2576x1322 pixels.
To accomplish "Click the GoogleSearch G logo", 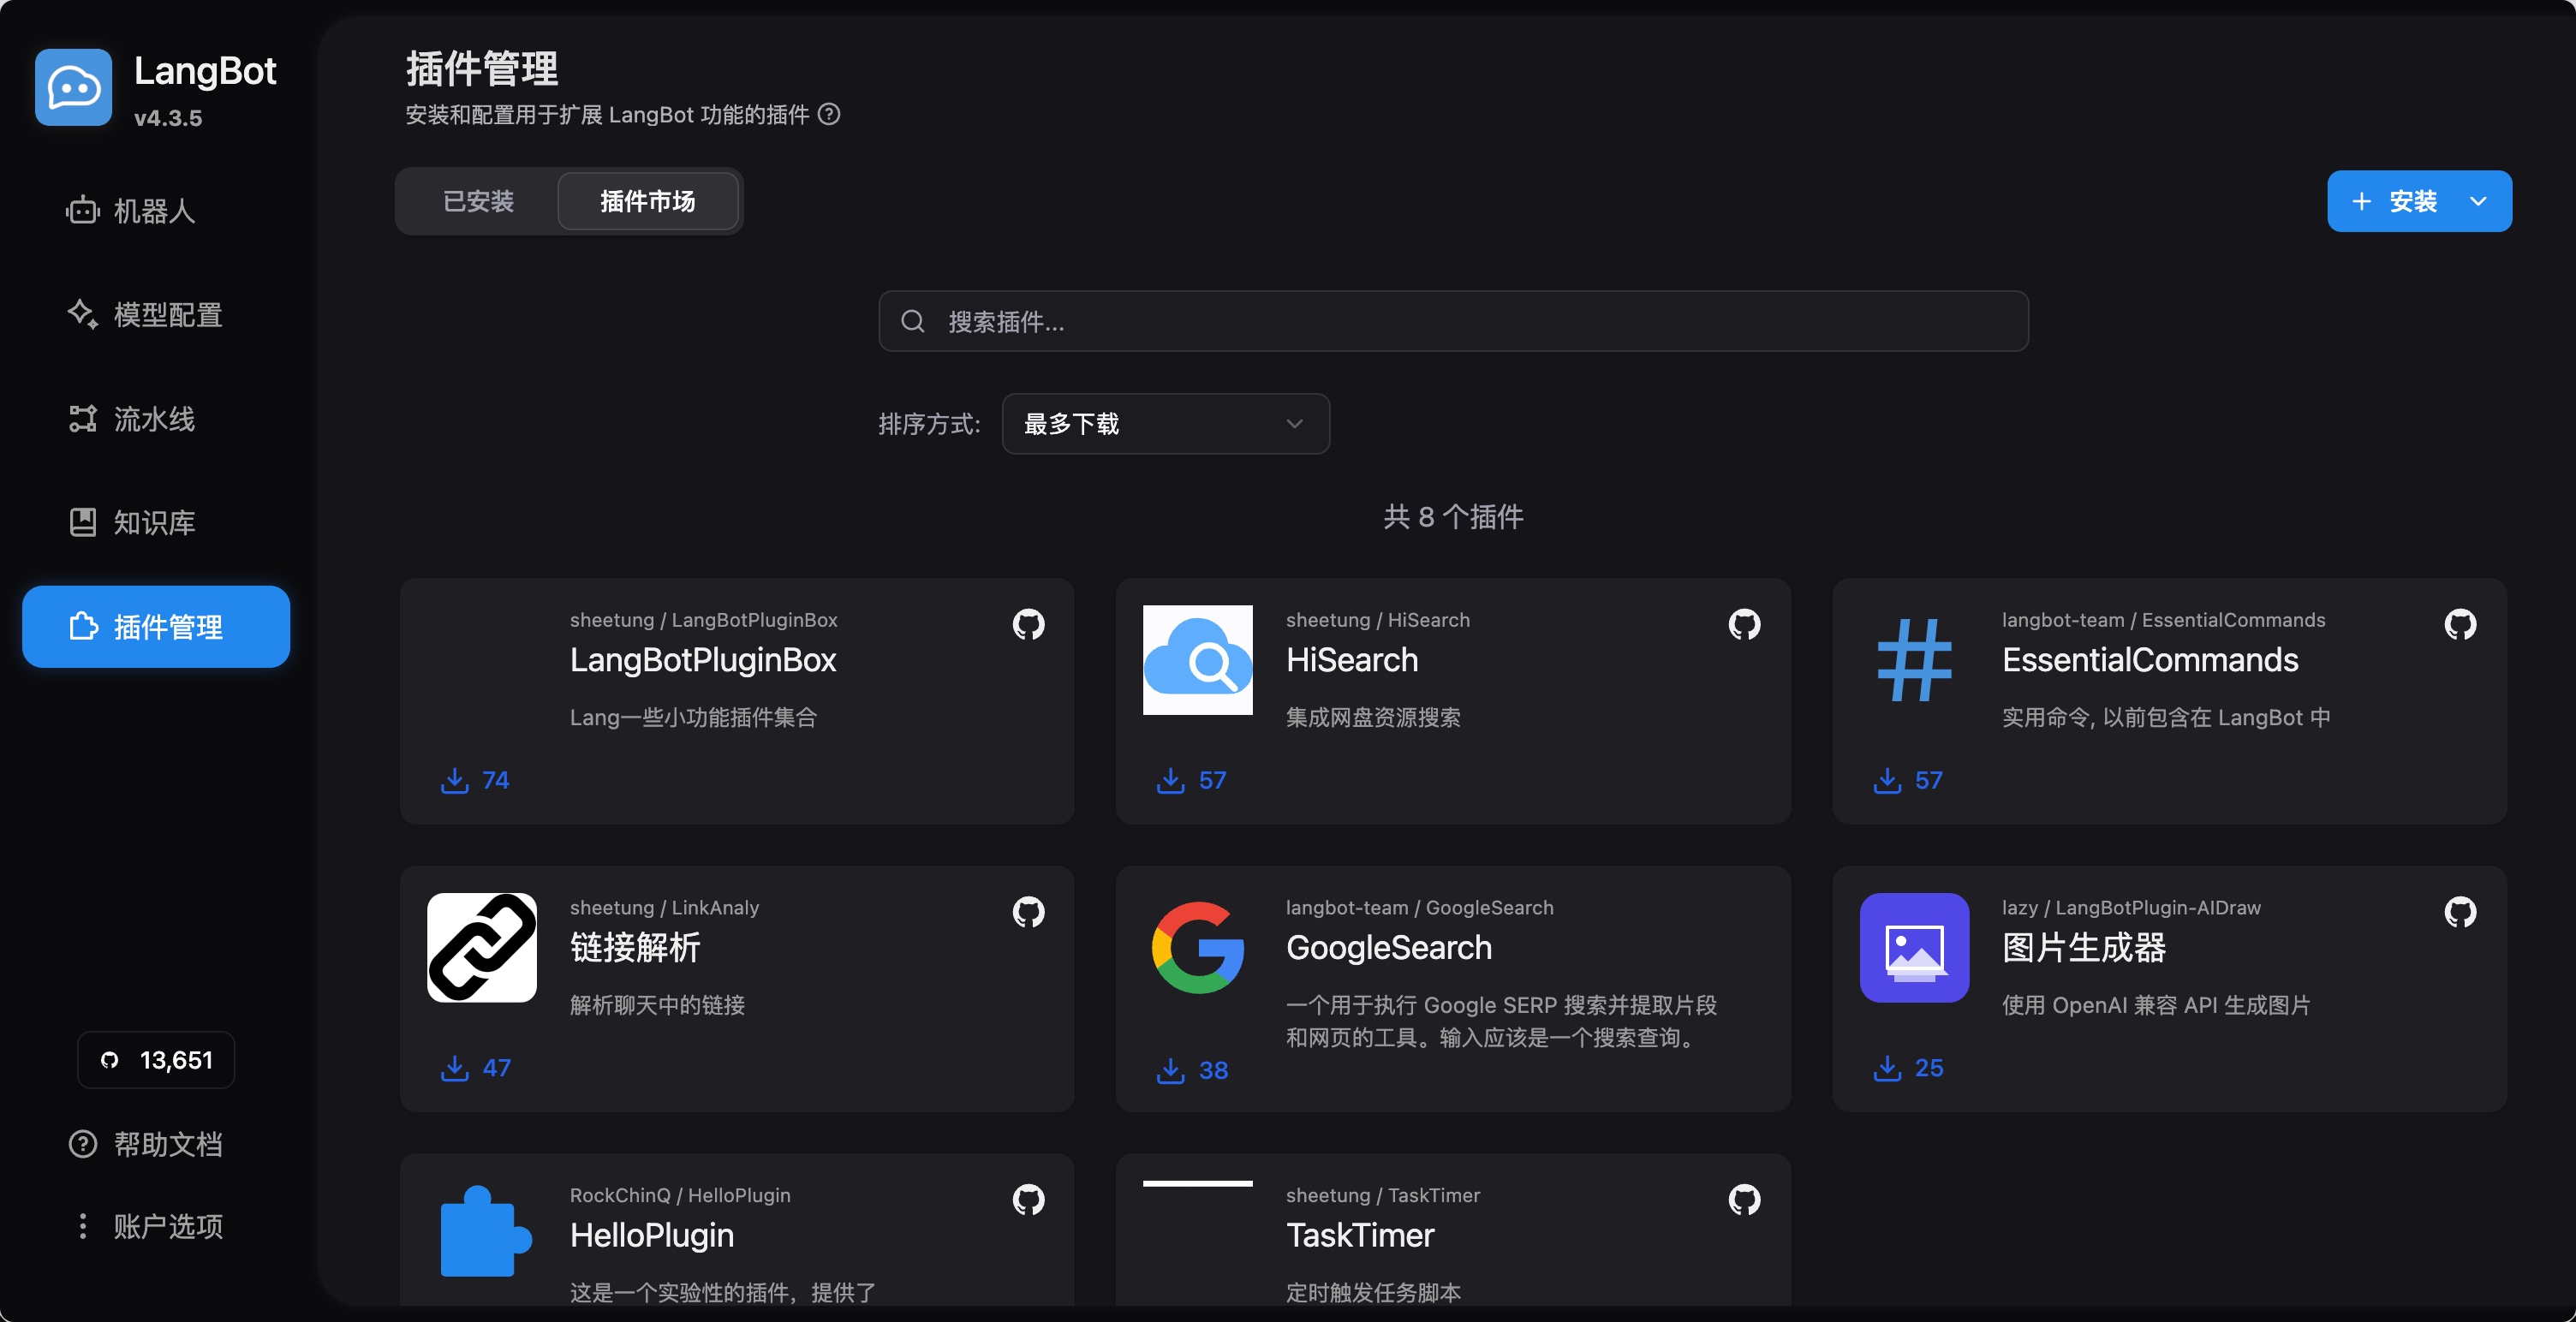I will pyautogui.click(x=1198, y=948).
